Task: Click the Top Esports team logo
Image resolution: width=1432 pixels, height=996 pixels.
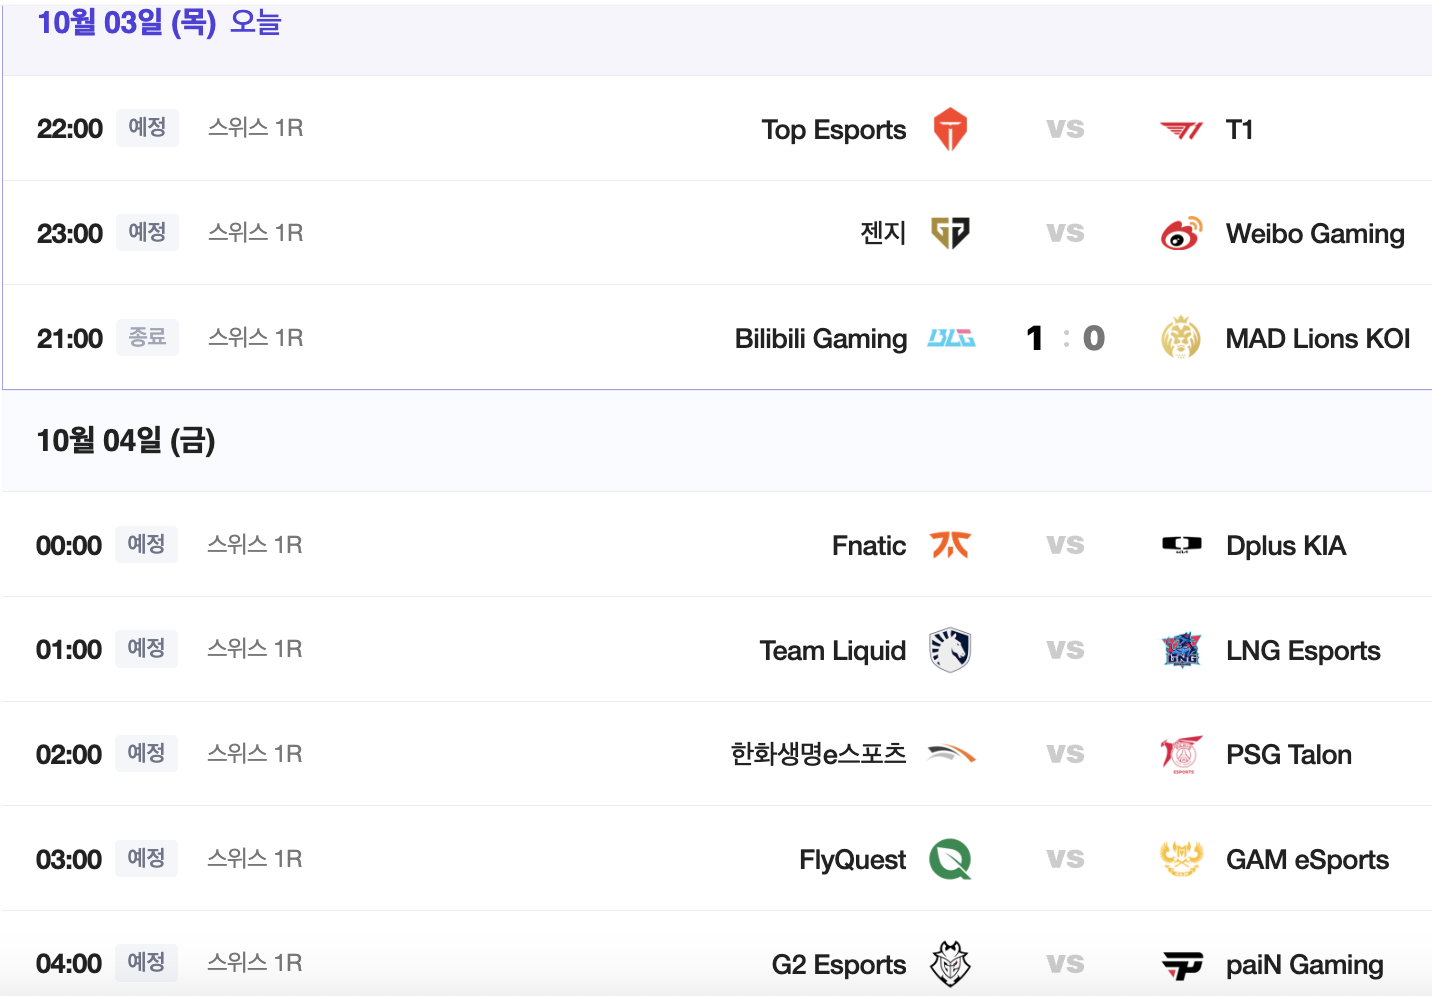Action: (951, 129)
